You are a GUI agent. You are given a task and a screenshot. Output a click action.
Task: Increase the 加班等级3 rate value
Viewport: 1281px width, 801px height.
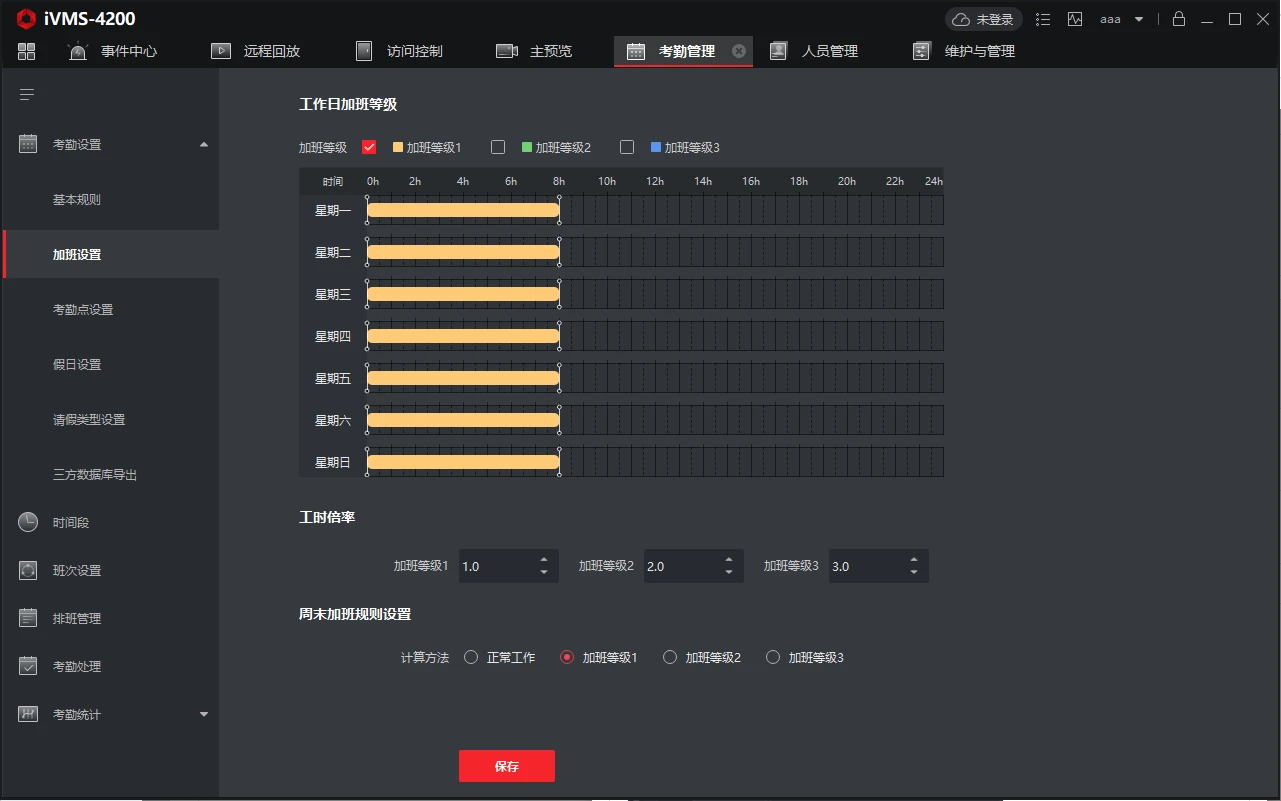(914, 560)
